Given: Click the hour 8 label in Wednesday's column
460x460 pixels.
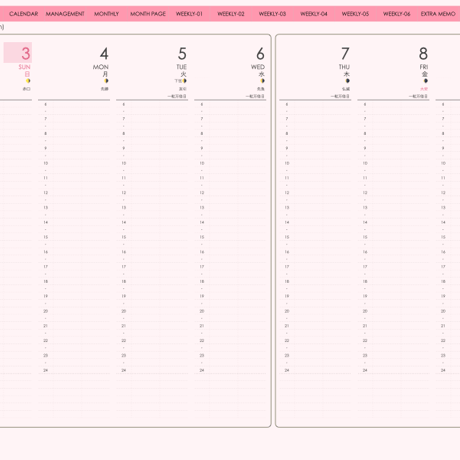Looking at the screenshot, I should pos(202,134).
